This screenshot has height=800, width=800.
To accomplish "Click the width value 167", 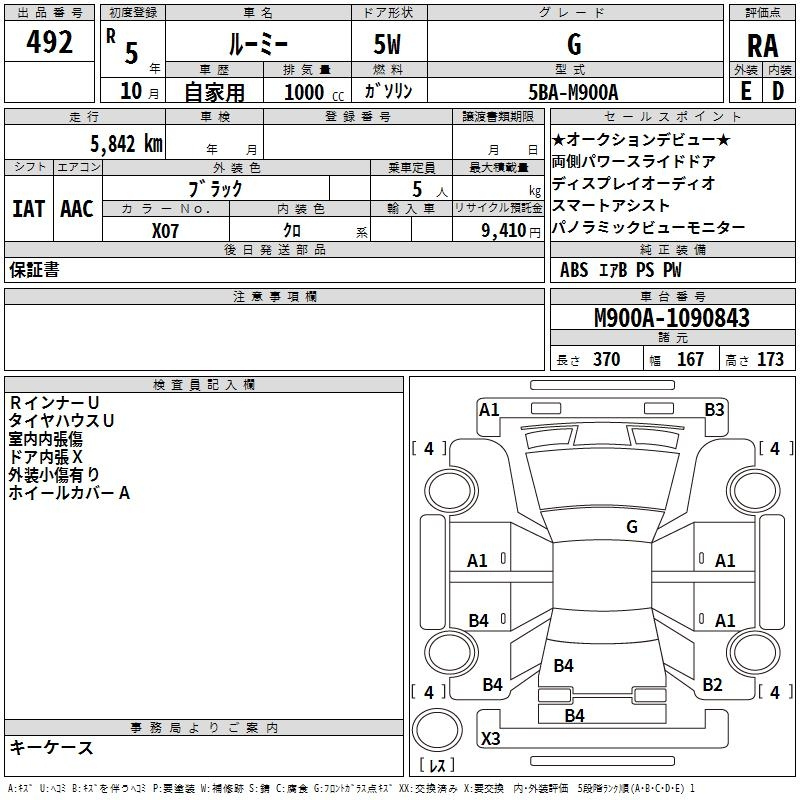I will tap(690, 359).
